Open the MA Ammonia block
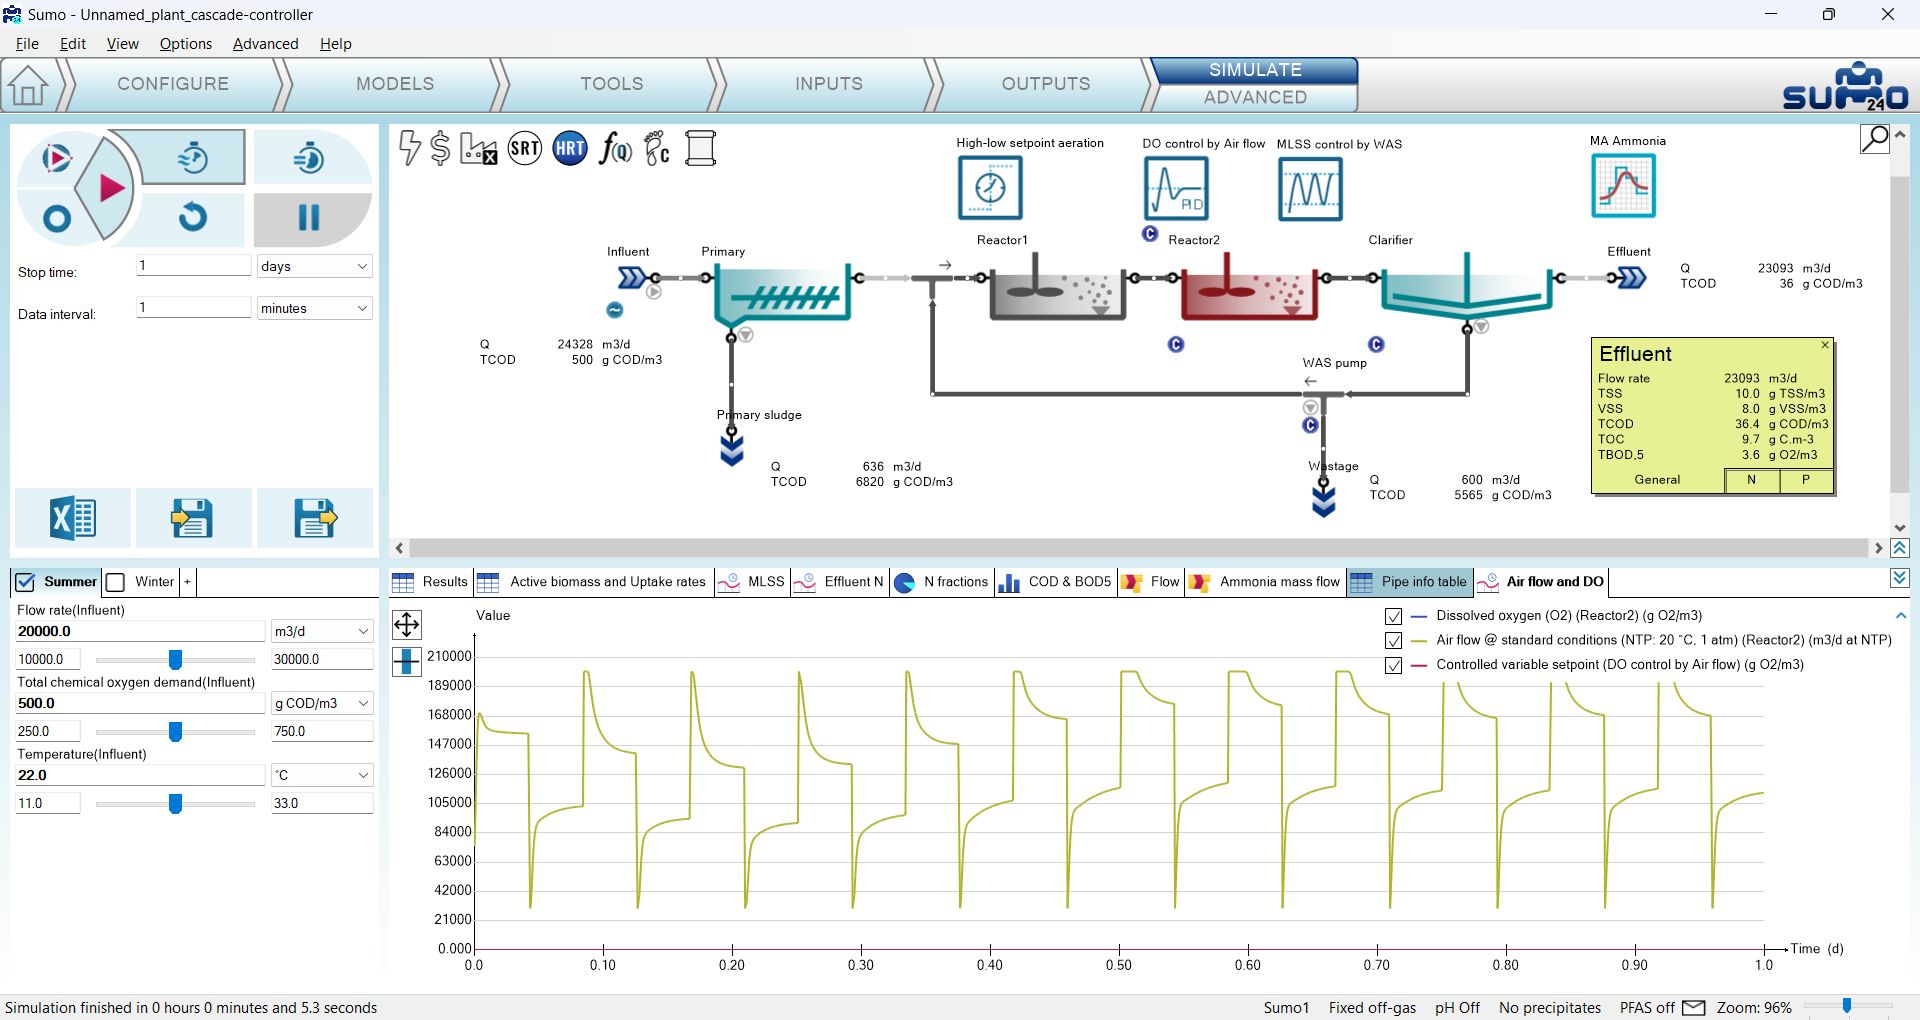This screenshot has width=1920, height=1020. pos(1624,185)
